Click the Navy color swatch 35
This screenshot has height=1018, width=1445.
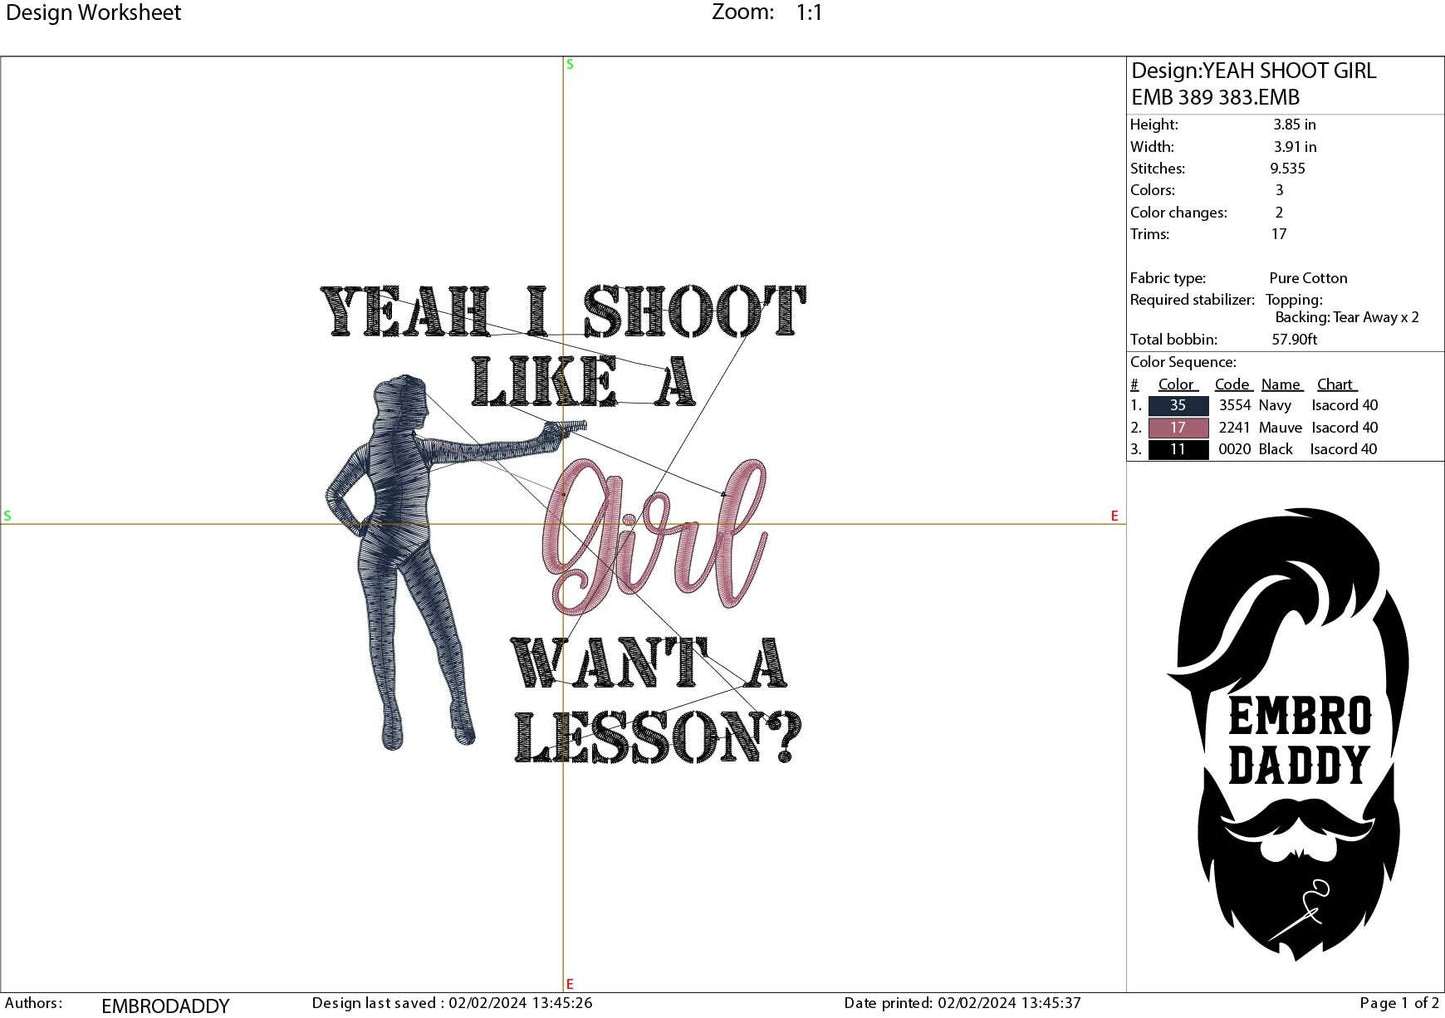pyautogui.click(x=1177, y=405)
